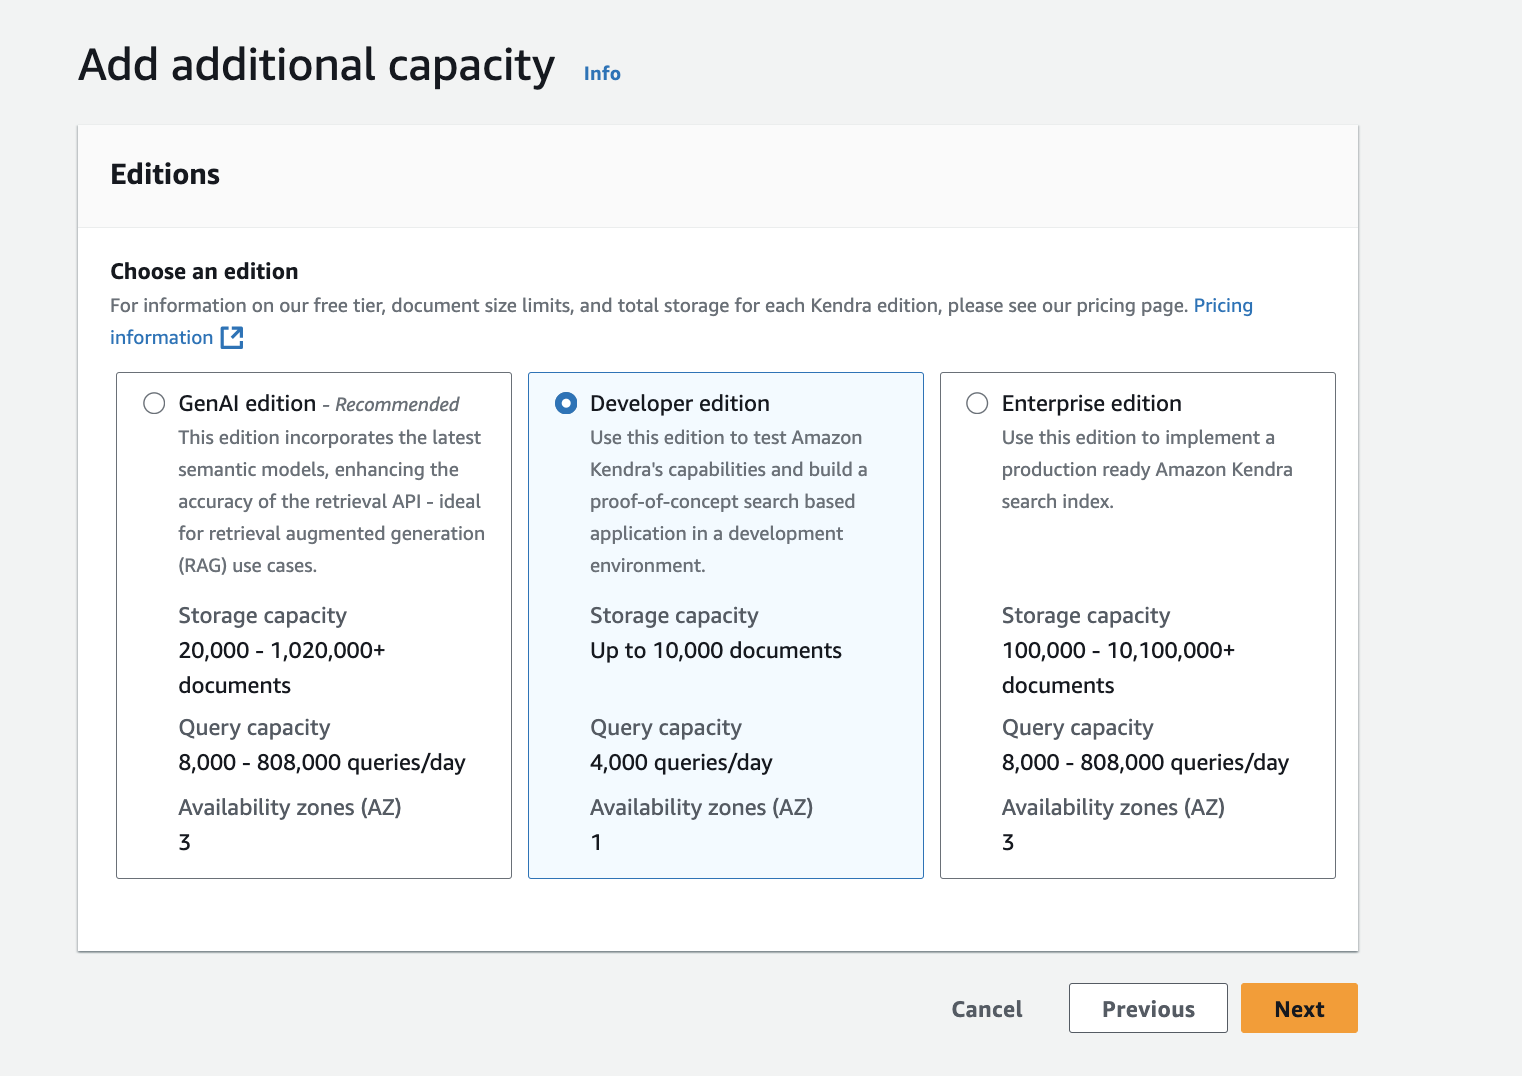Viewport: 1522px width, 1076px height.
Task: Click the GenAI edition description text
Action: tap(330, 501)
